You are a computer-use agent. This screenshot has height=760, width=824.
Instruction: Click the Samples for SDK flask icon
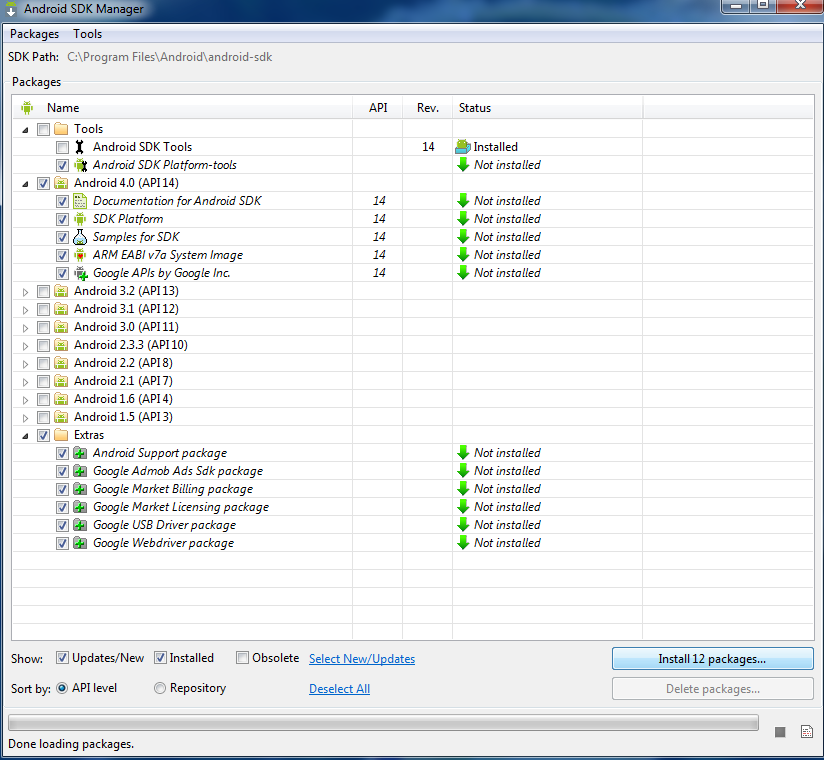pyautogui.click(x=81, y=237)
